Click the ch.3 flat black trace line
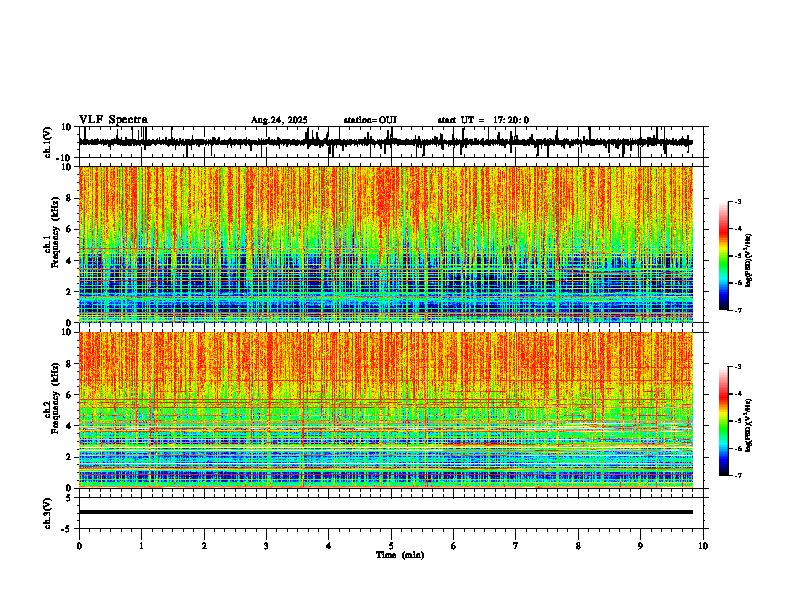792x612 pixels. click(386, 512)
